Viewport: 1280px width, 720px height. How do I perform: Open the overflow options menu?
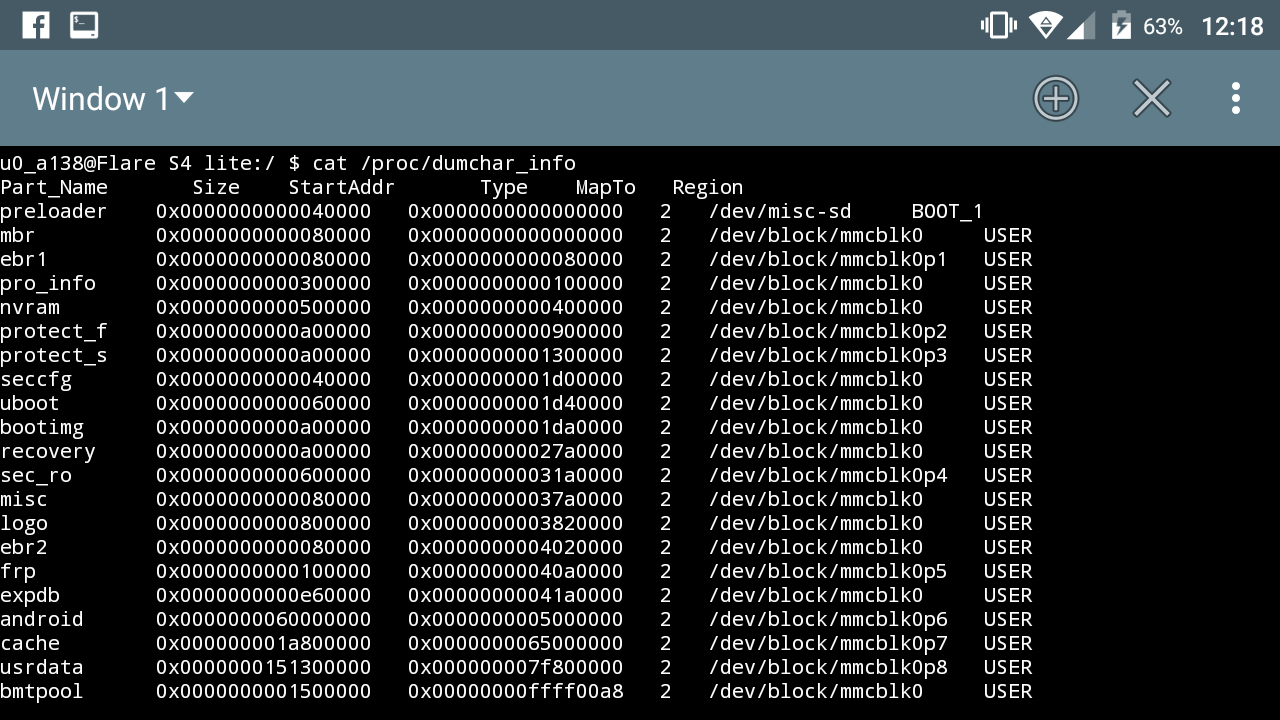coord(1236,98)
